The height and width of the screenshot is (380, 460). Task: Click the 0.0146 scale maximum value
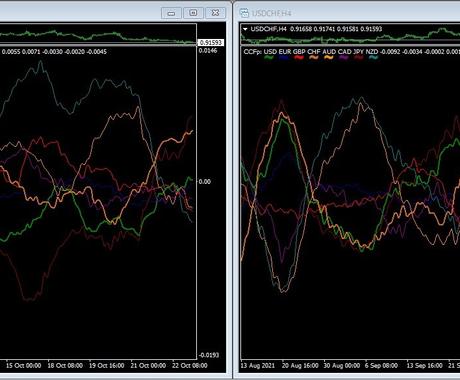click(x=208, y=51)
